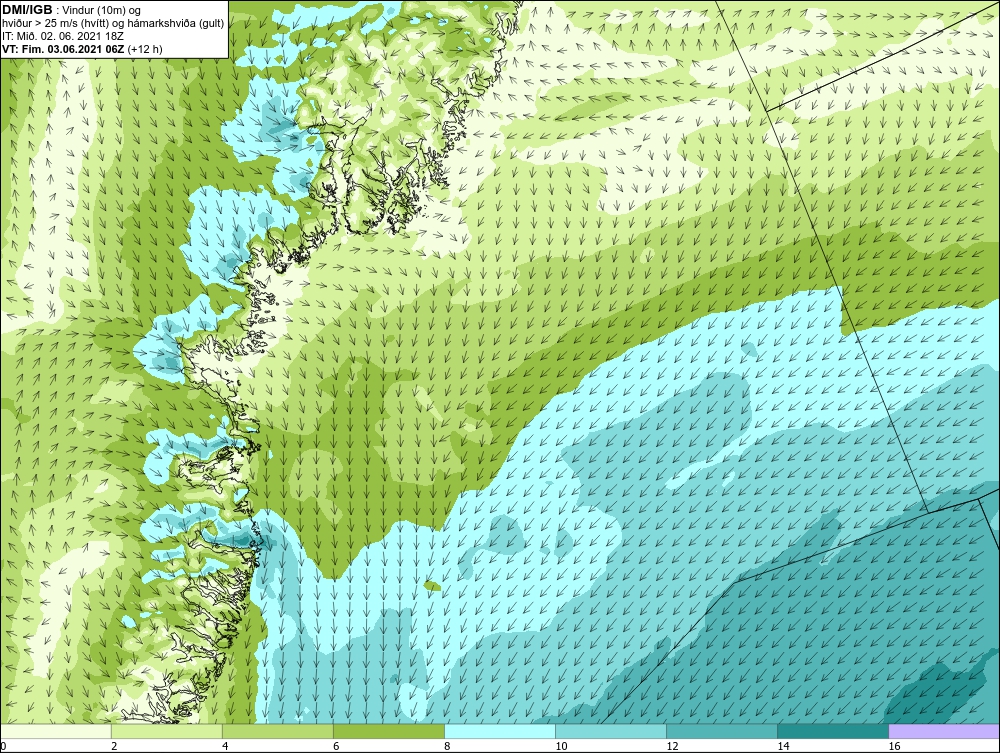Click the 'VT: Fim. 03.06.2021 06Z' line
The width and height of the screenshot is (1000, 753).
pyautogui.click(x=64, y=49)
